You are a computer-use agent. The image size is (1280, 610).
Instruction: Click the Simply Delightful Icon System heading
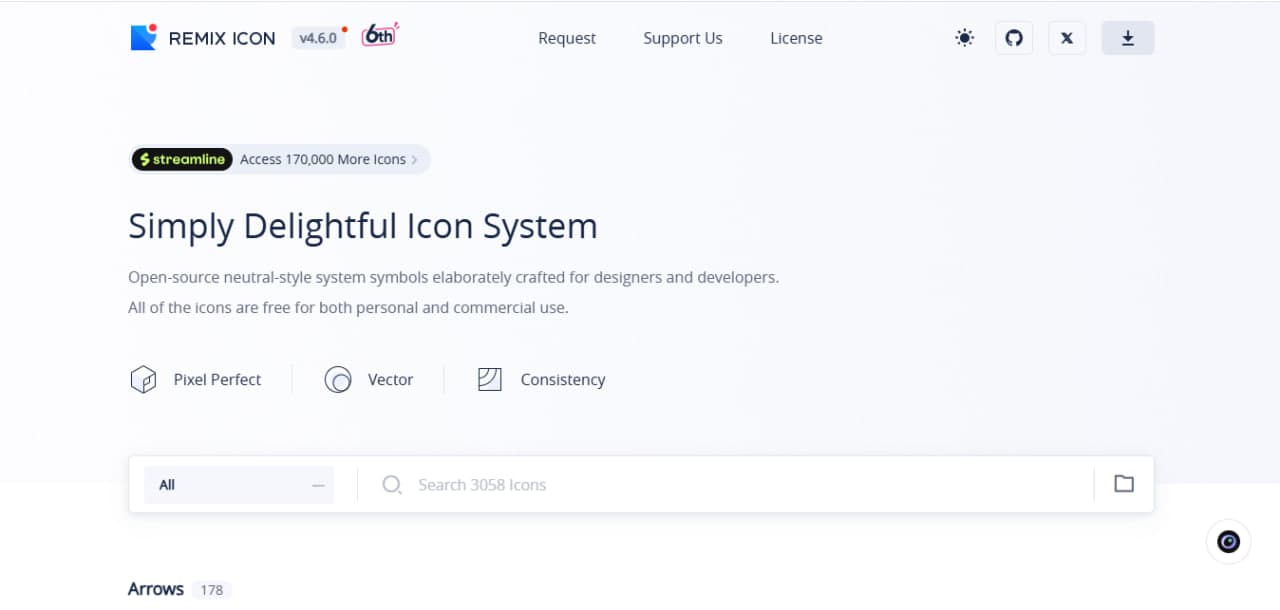363,226
